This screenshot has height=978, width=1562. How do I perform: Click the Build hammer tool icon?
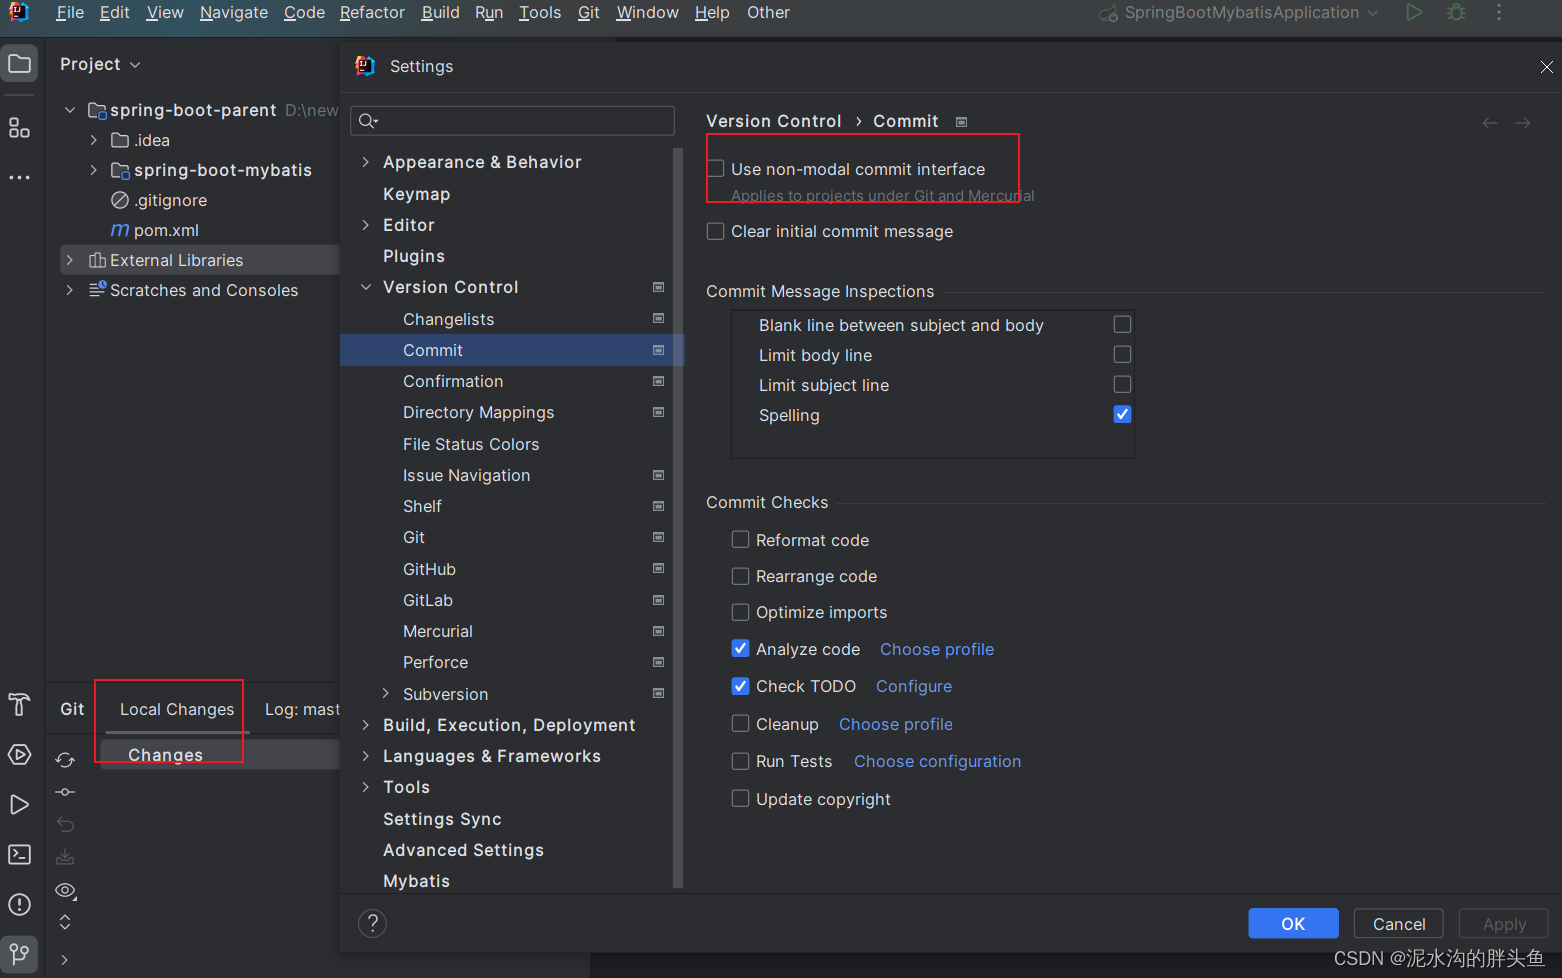coord(19,704)
